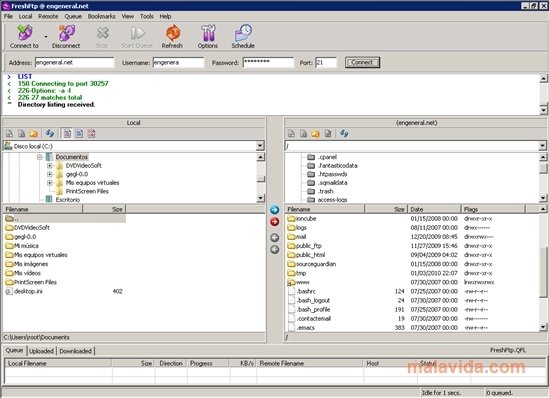
Task: Open the Bookmarks menu
Action: 102,16
